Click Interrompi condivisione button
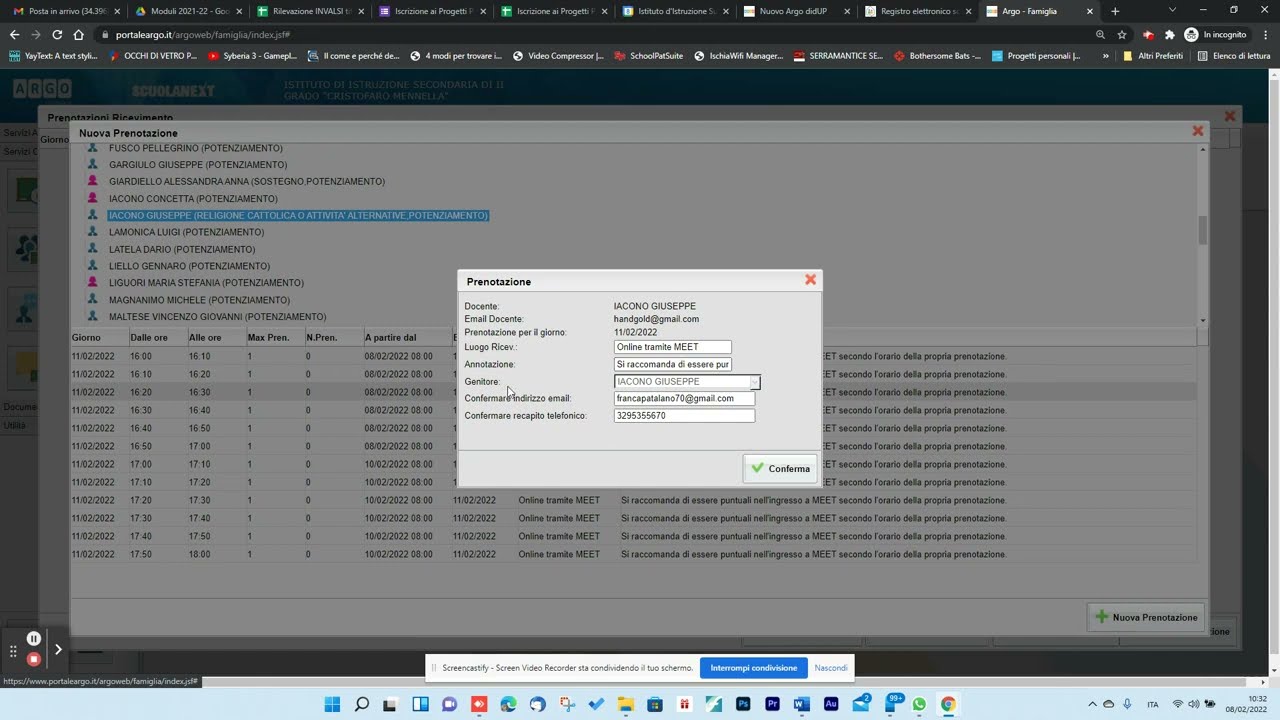 [x=754, y=668]
